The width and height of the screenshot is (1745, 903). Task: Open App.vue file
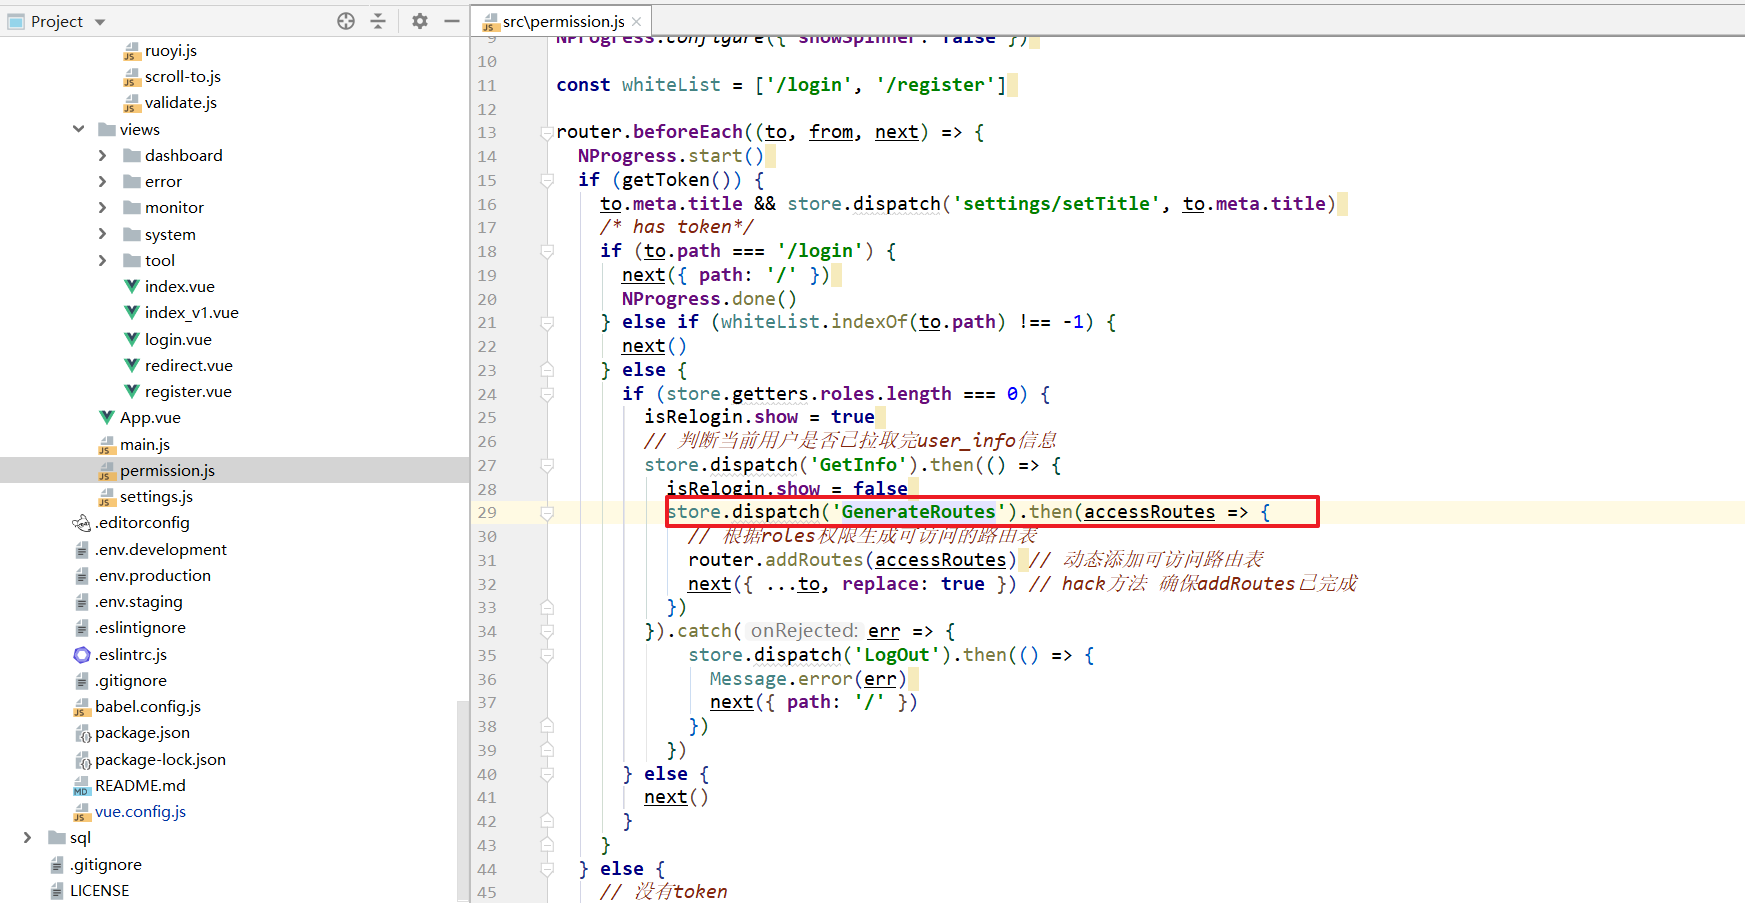(150, 417)
